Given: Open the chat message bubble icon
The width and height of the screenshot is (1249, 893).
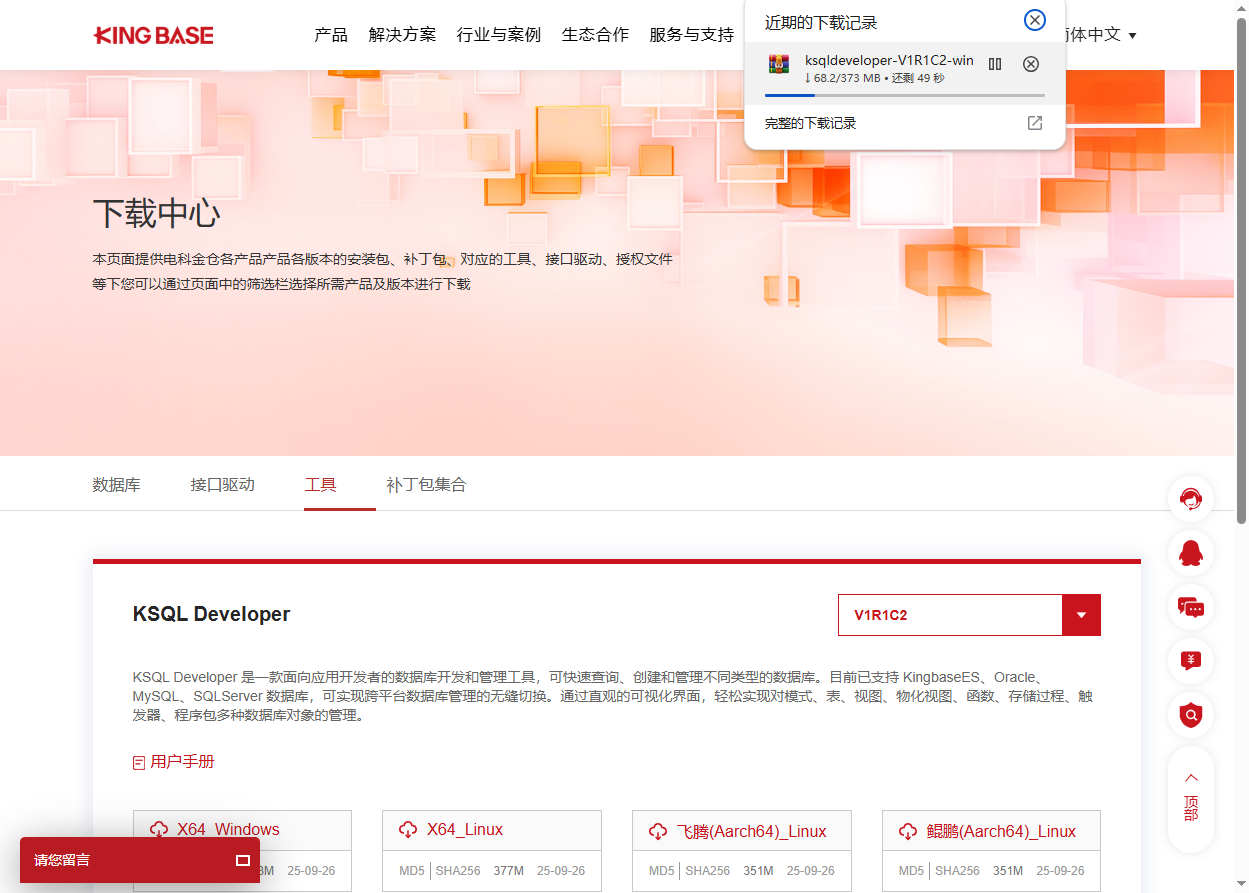Looking at the screenshot, I should click(1190, 607).
